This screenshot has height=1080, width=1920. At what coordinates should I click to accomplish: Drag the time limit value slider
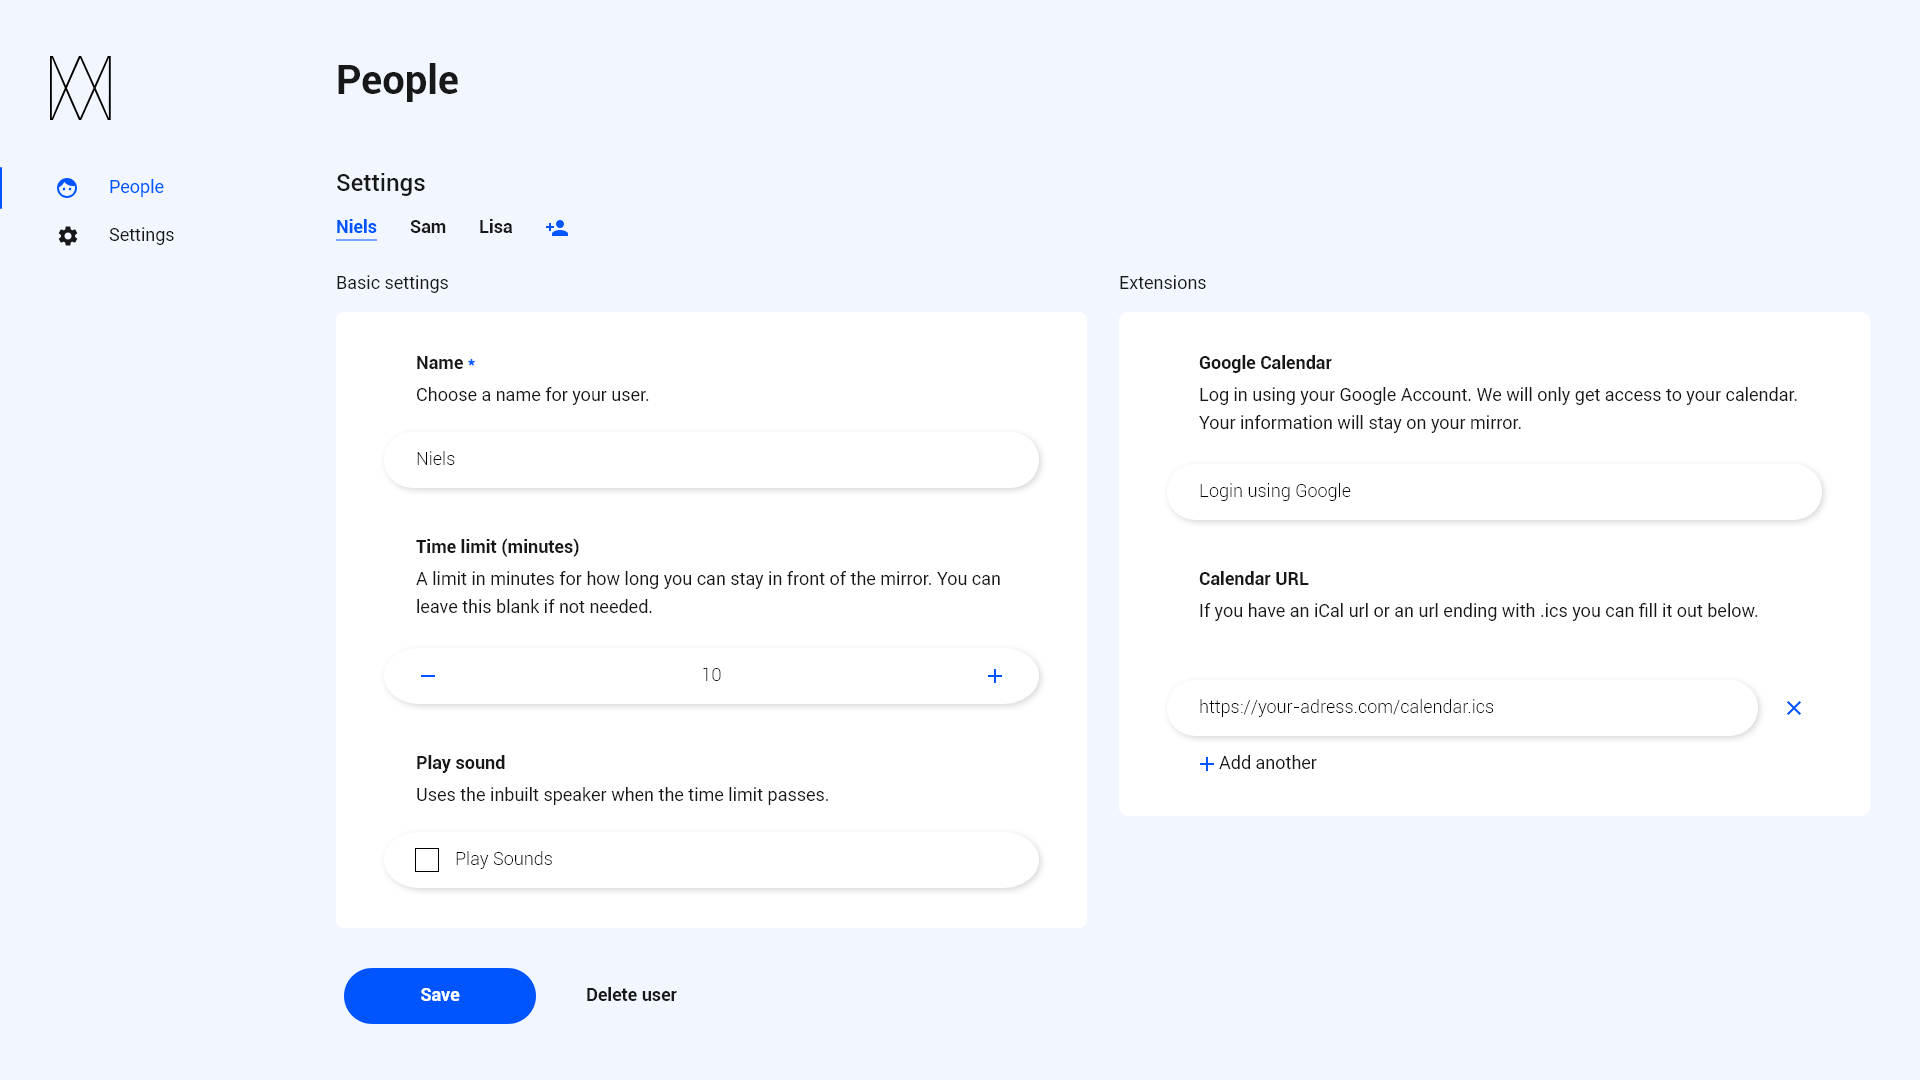click(x=711, y=674)
